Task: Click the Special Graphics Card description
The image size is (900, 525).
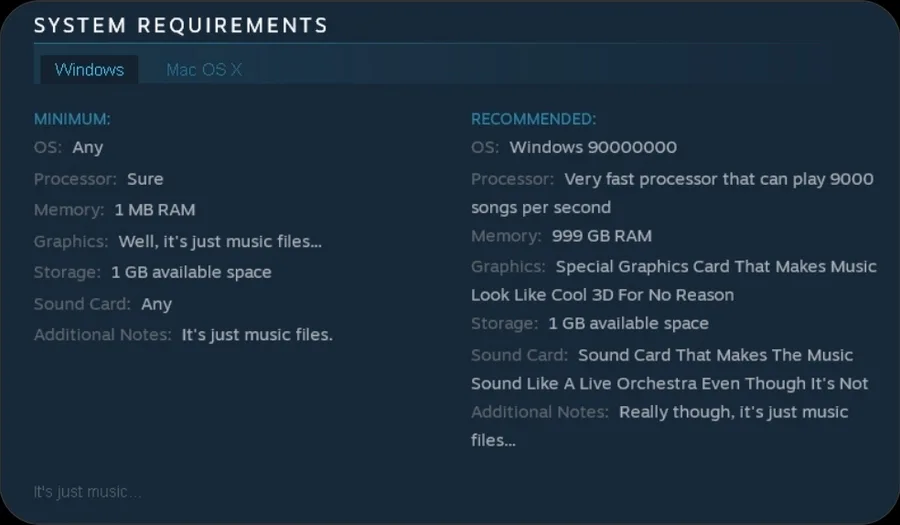Action: pos(674,281)
